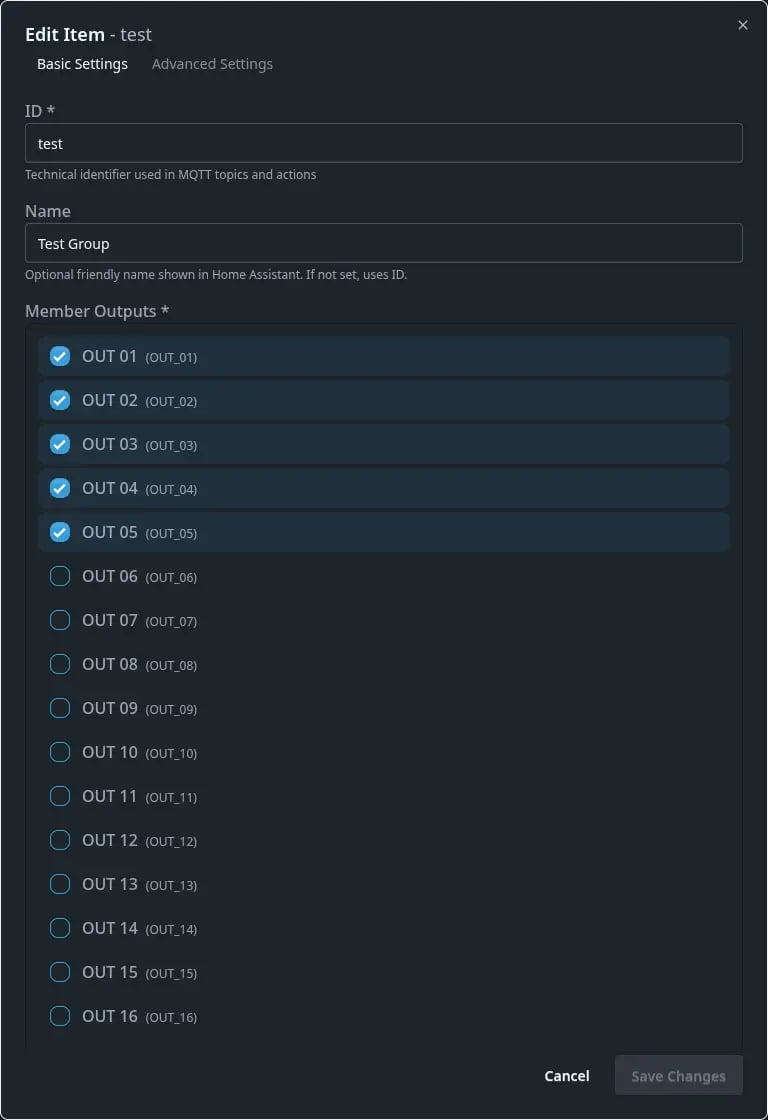Switch to the Advanced Settings tab
Image resolution: width=768 pixels, height=1120 pixels.
(212, 64)
